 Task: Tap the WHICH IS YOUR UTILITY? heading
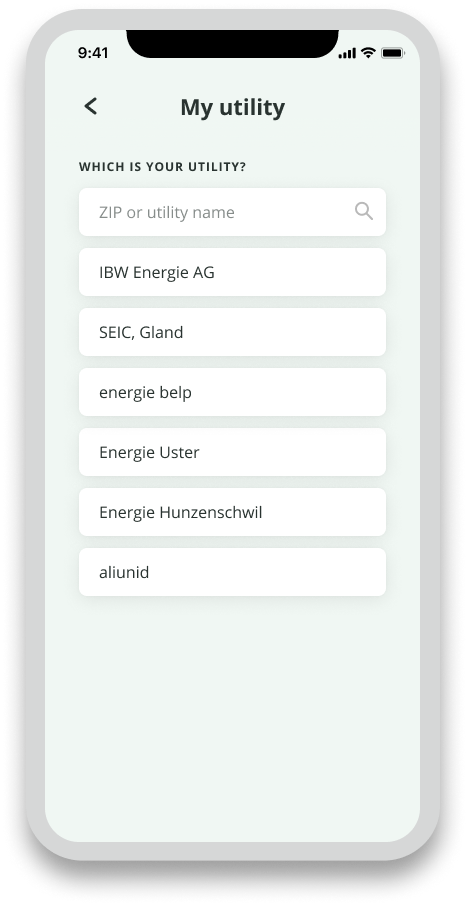tap(162, 167)
